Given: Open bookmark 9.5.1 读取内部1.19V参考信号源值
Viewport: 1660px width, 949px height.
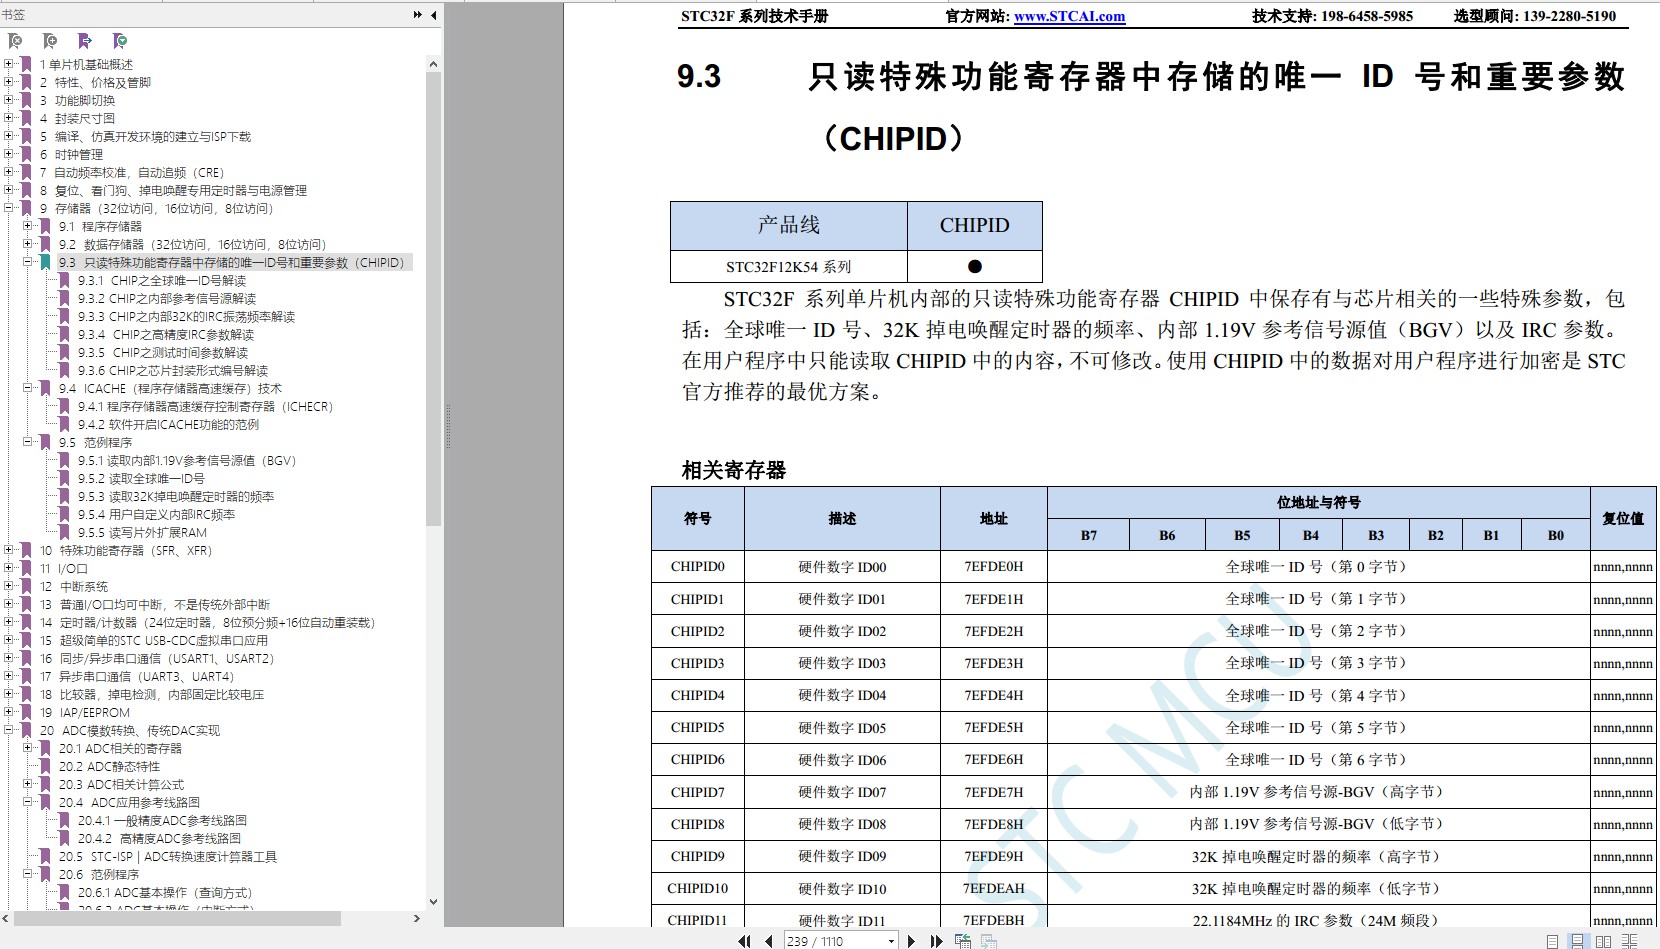Looking at the screenshot, I should (x=188, y=461).
